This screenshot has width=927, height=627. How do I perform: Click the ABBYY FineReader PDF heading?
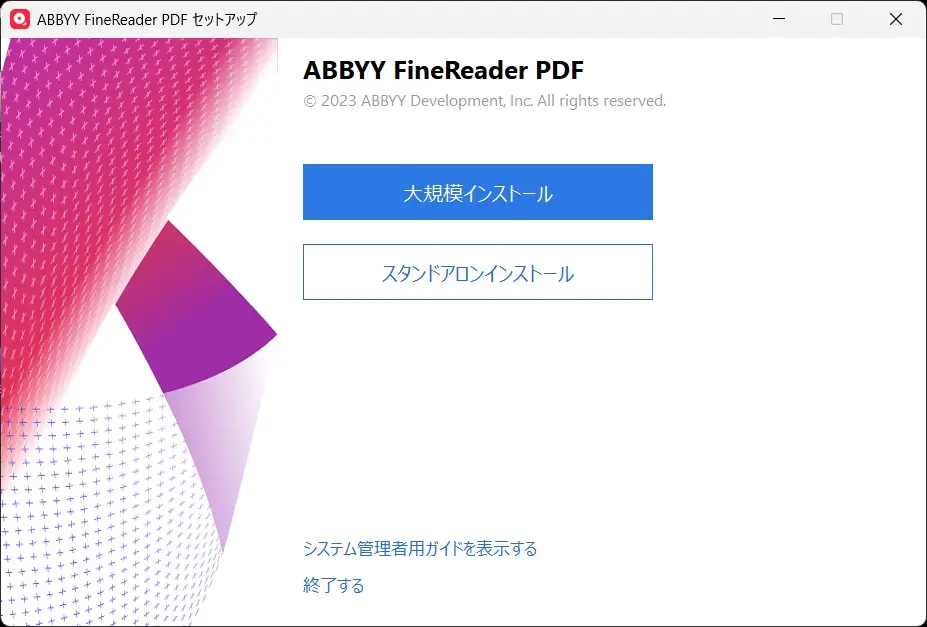coord(444,71)
